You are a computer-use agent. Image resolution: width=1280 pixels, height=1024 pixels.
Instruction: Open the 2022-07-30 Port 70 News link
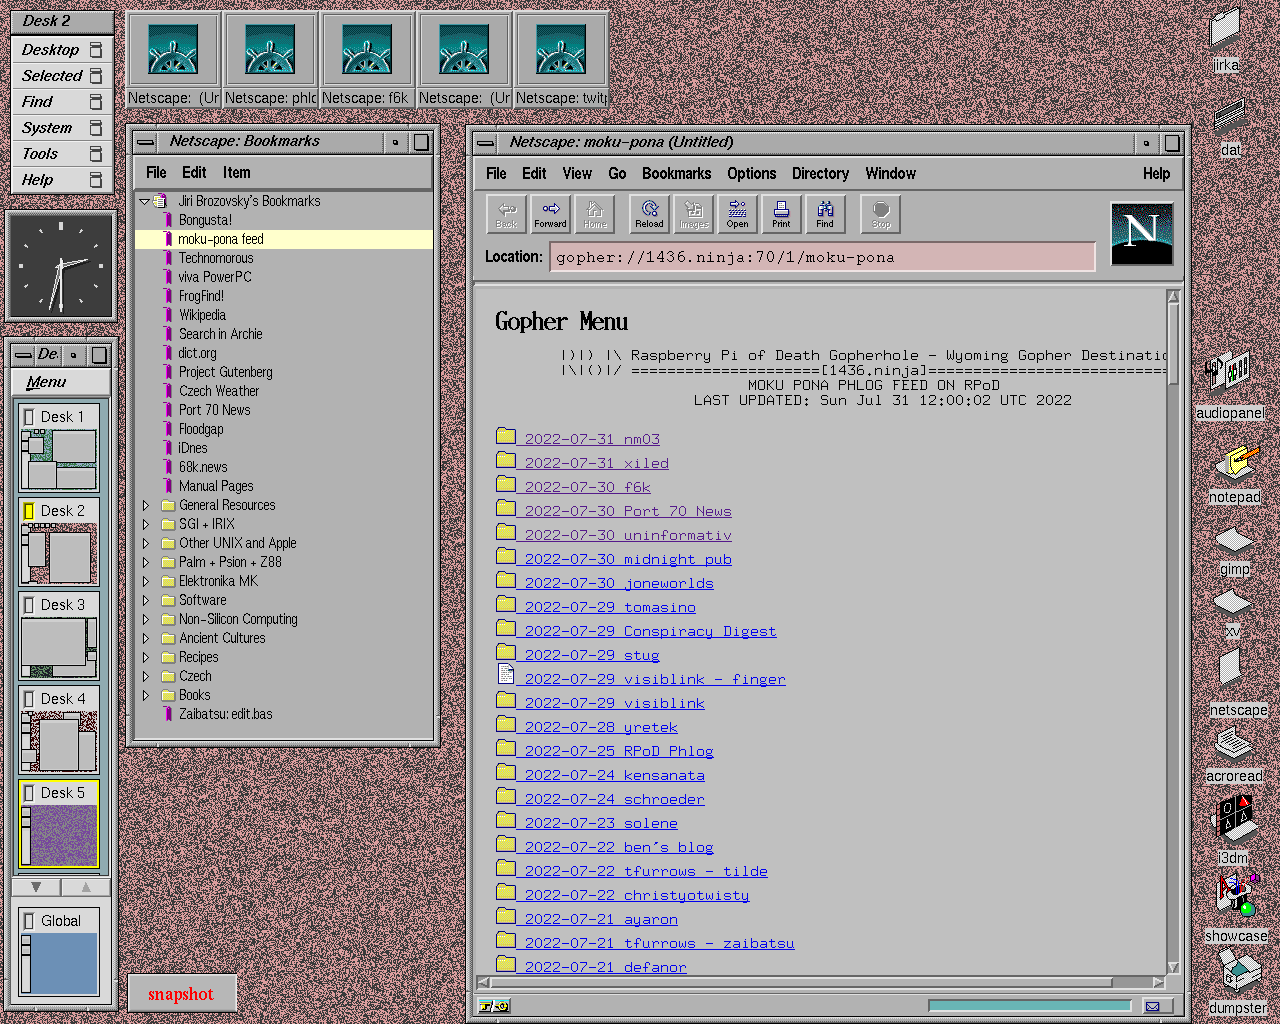(x=627, y=511)
